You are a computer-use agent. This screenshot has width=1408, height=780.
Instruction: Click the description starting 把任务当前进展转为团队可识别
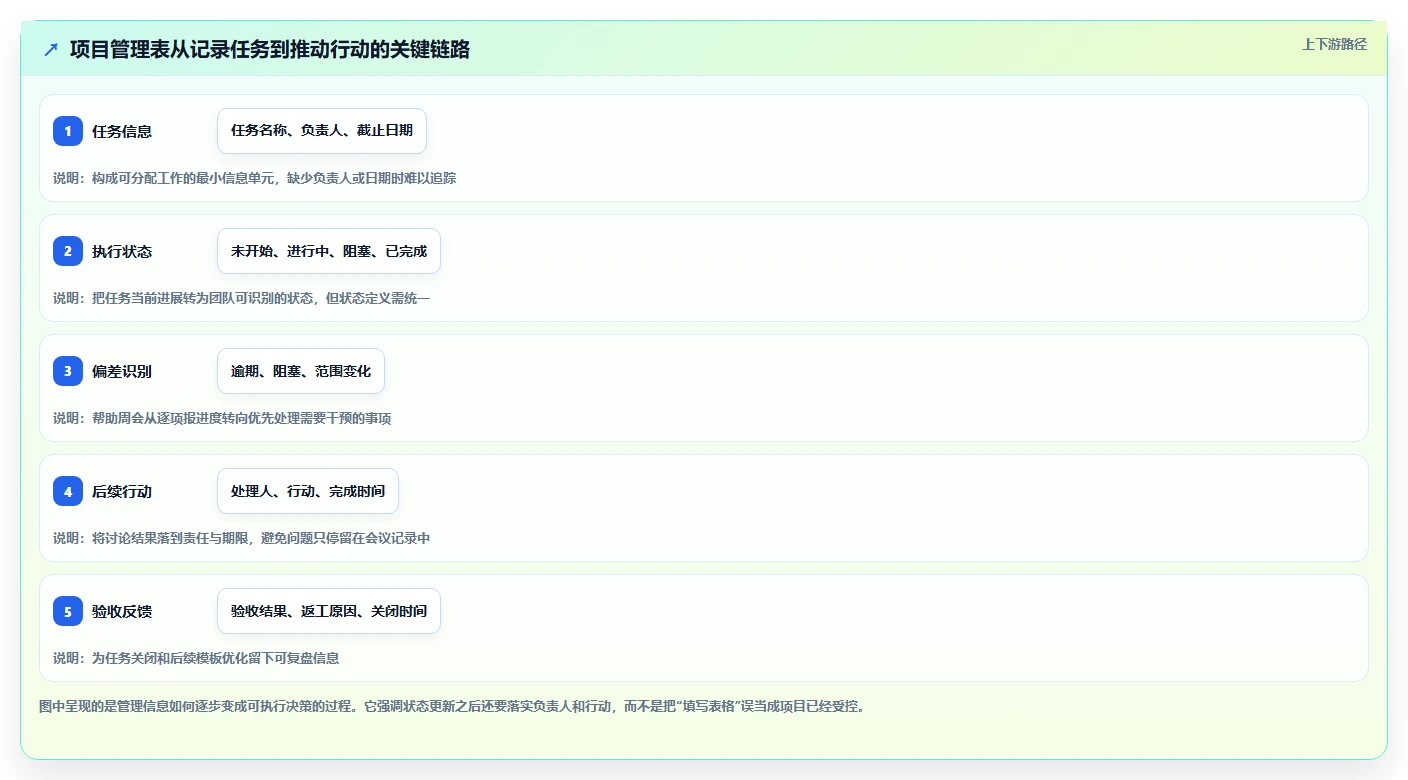pos(241,298)
